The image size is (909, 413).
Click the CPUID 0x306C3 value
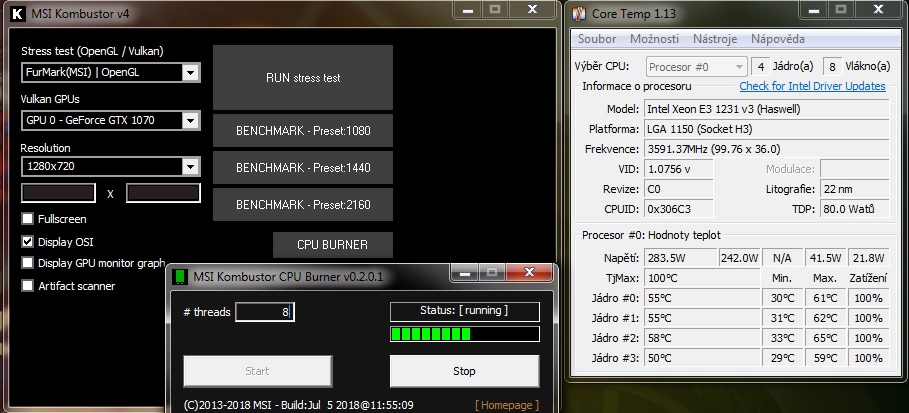678,209
